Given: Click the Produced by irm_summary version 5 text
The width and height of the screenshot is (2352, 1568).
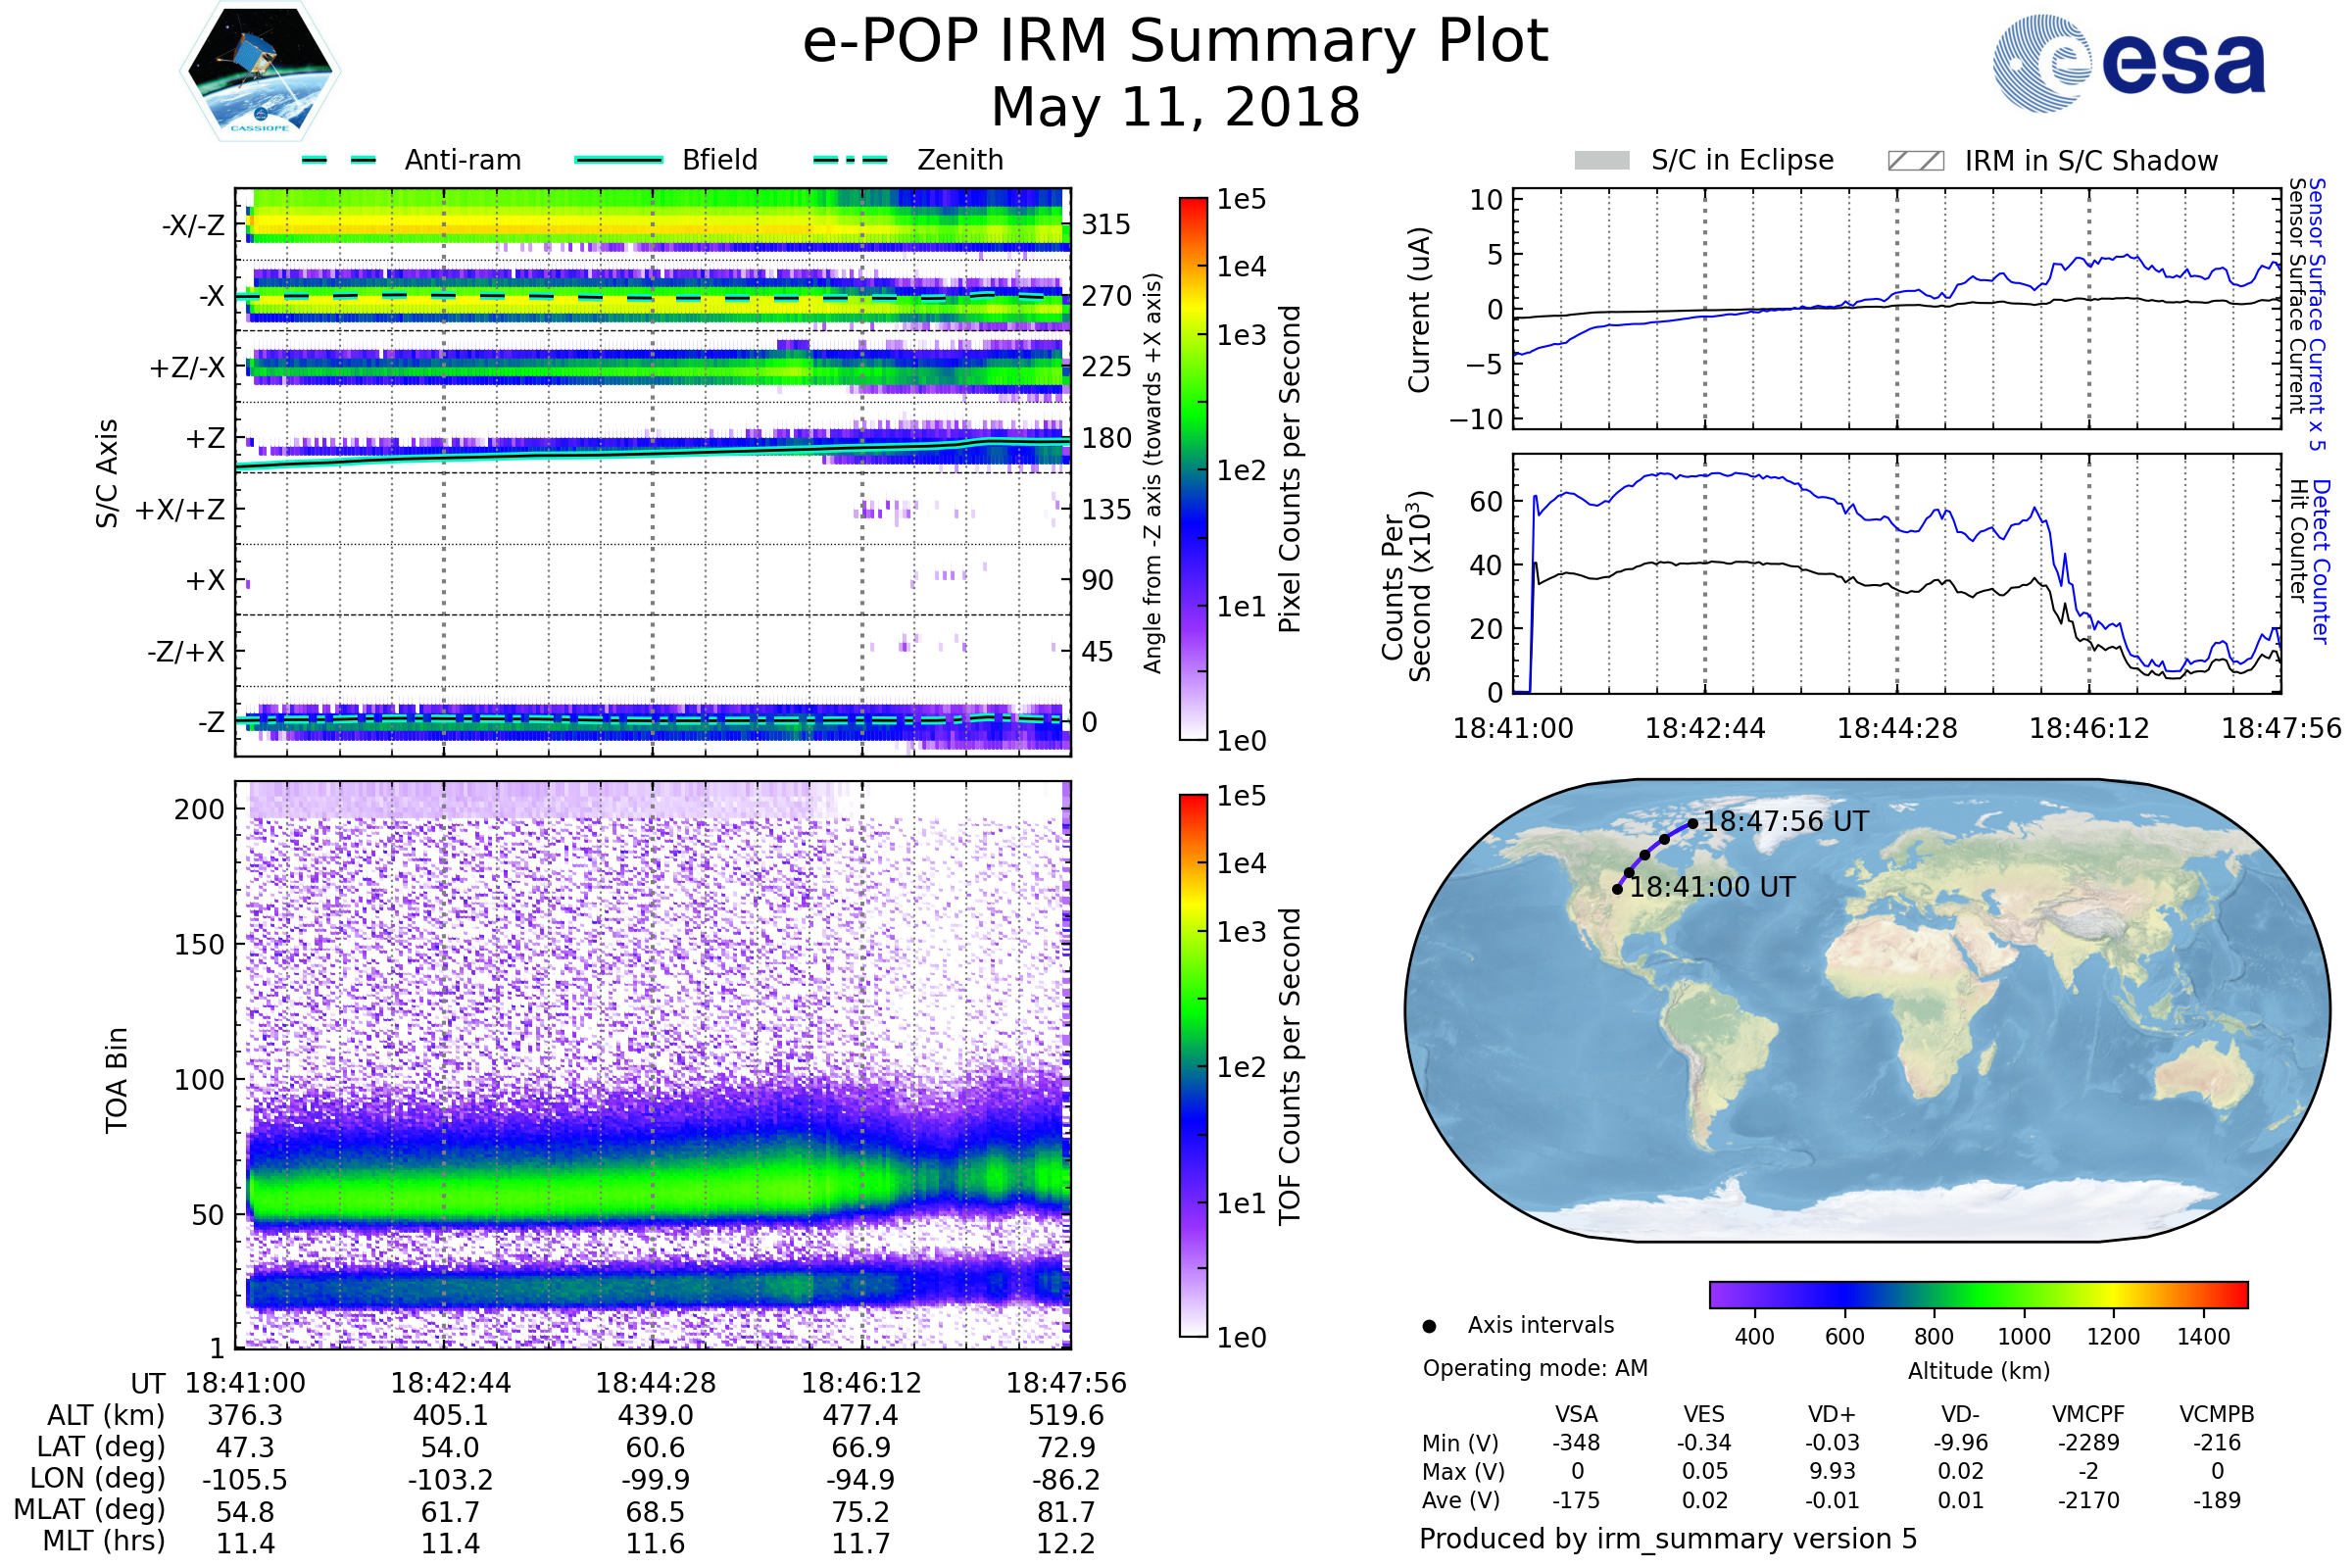Looking at the screenshot, I should 1667,1538.
